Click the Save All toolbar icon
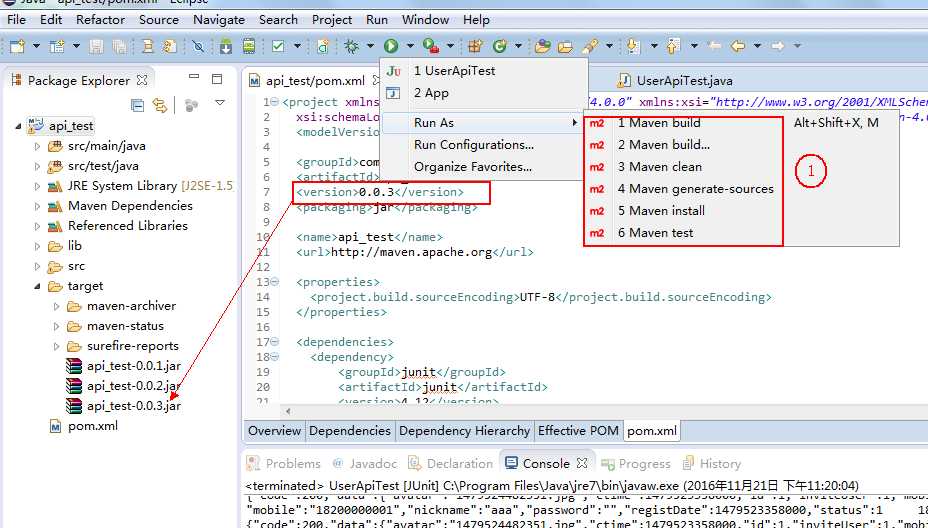928x528 pixels. click(118, 46)
